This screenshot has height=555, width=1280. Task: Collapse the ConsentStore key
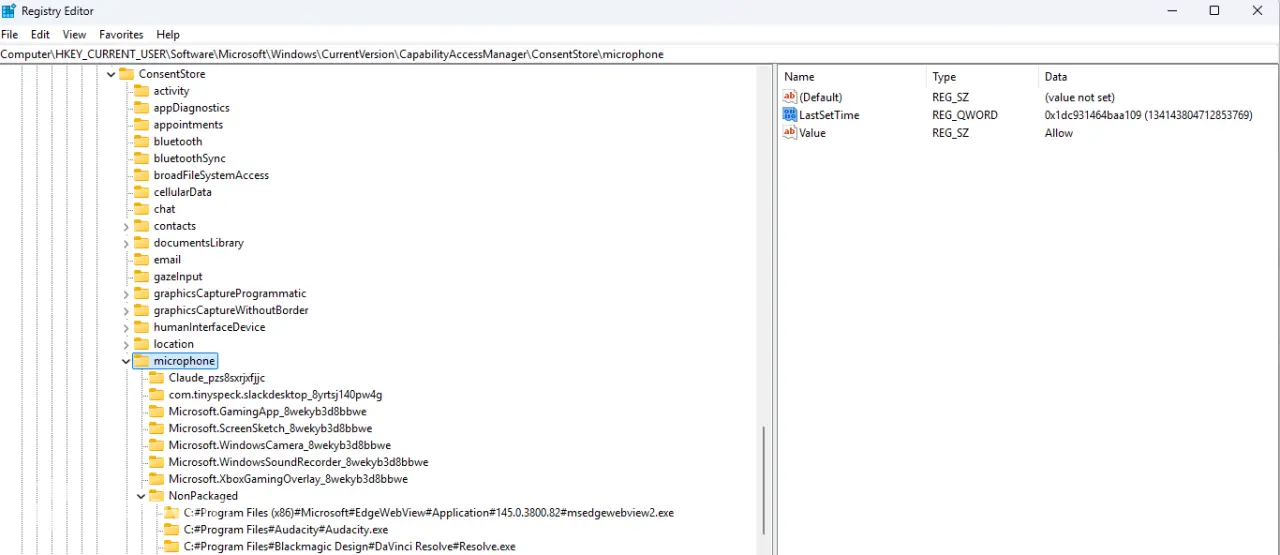click(111, 74)
